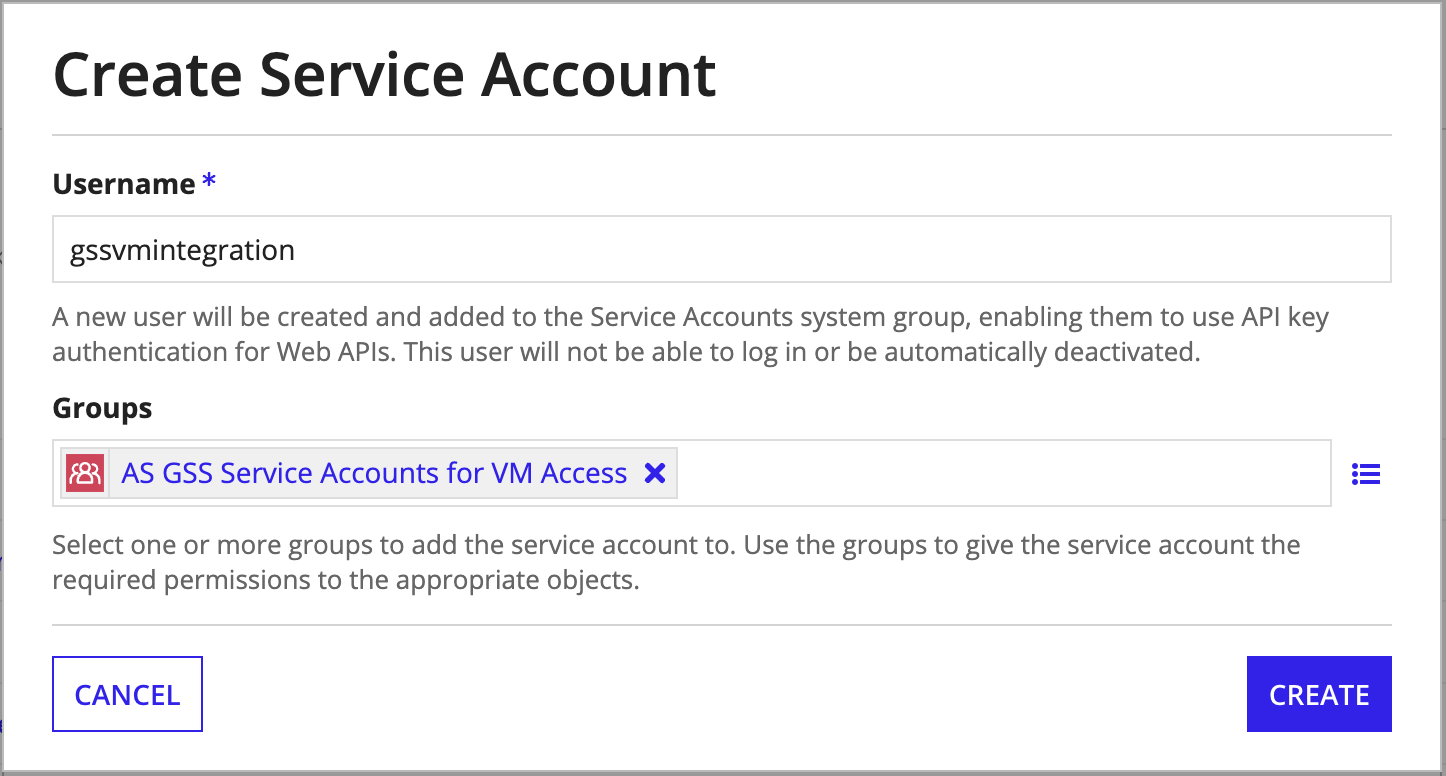
Task: Click the Username label
Action: 124,184
